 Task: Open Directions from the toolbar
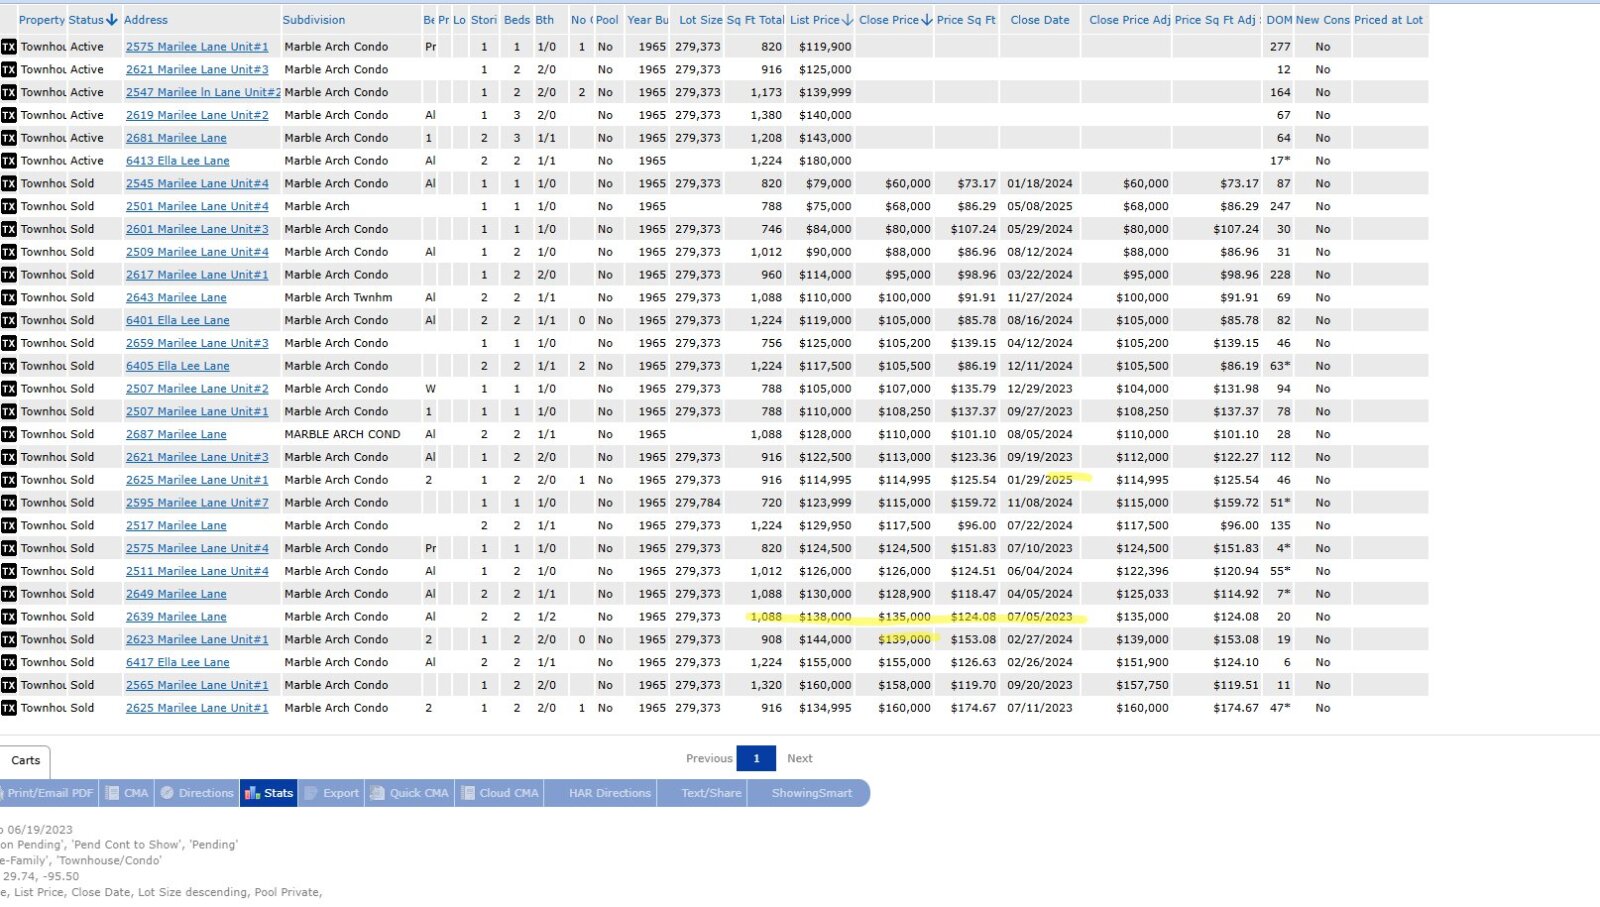[x=197, y=793]
